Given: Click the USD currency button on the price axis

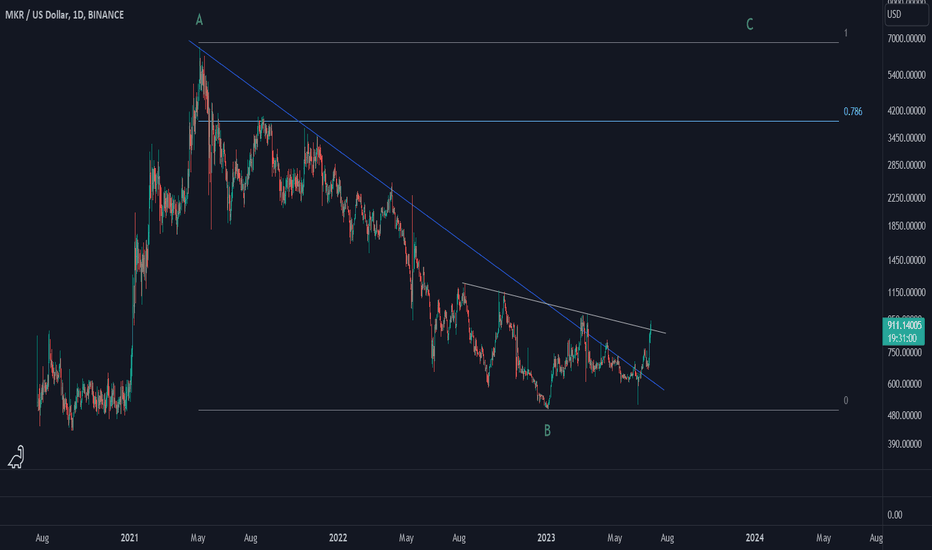Looking at the screenshot, I should point(906,14).
